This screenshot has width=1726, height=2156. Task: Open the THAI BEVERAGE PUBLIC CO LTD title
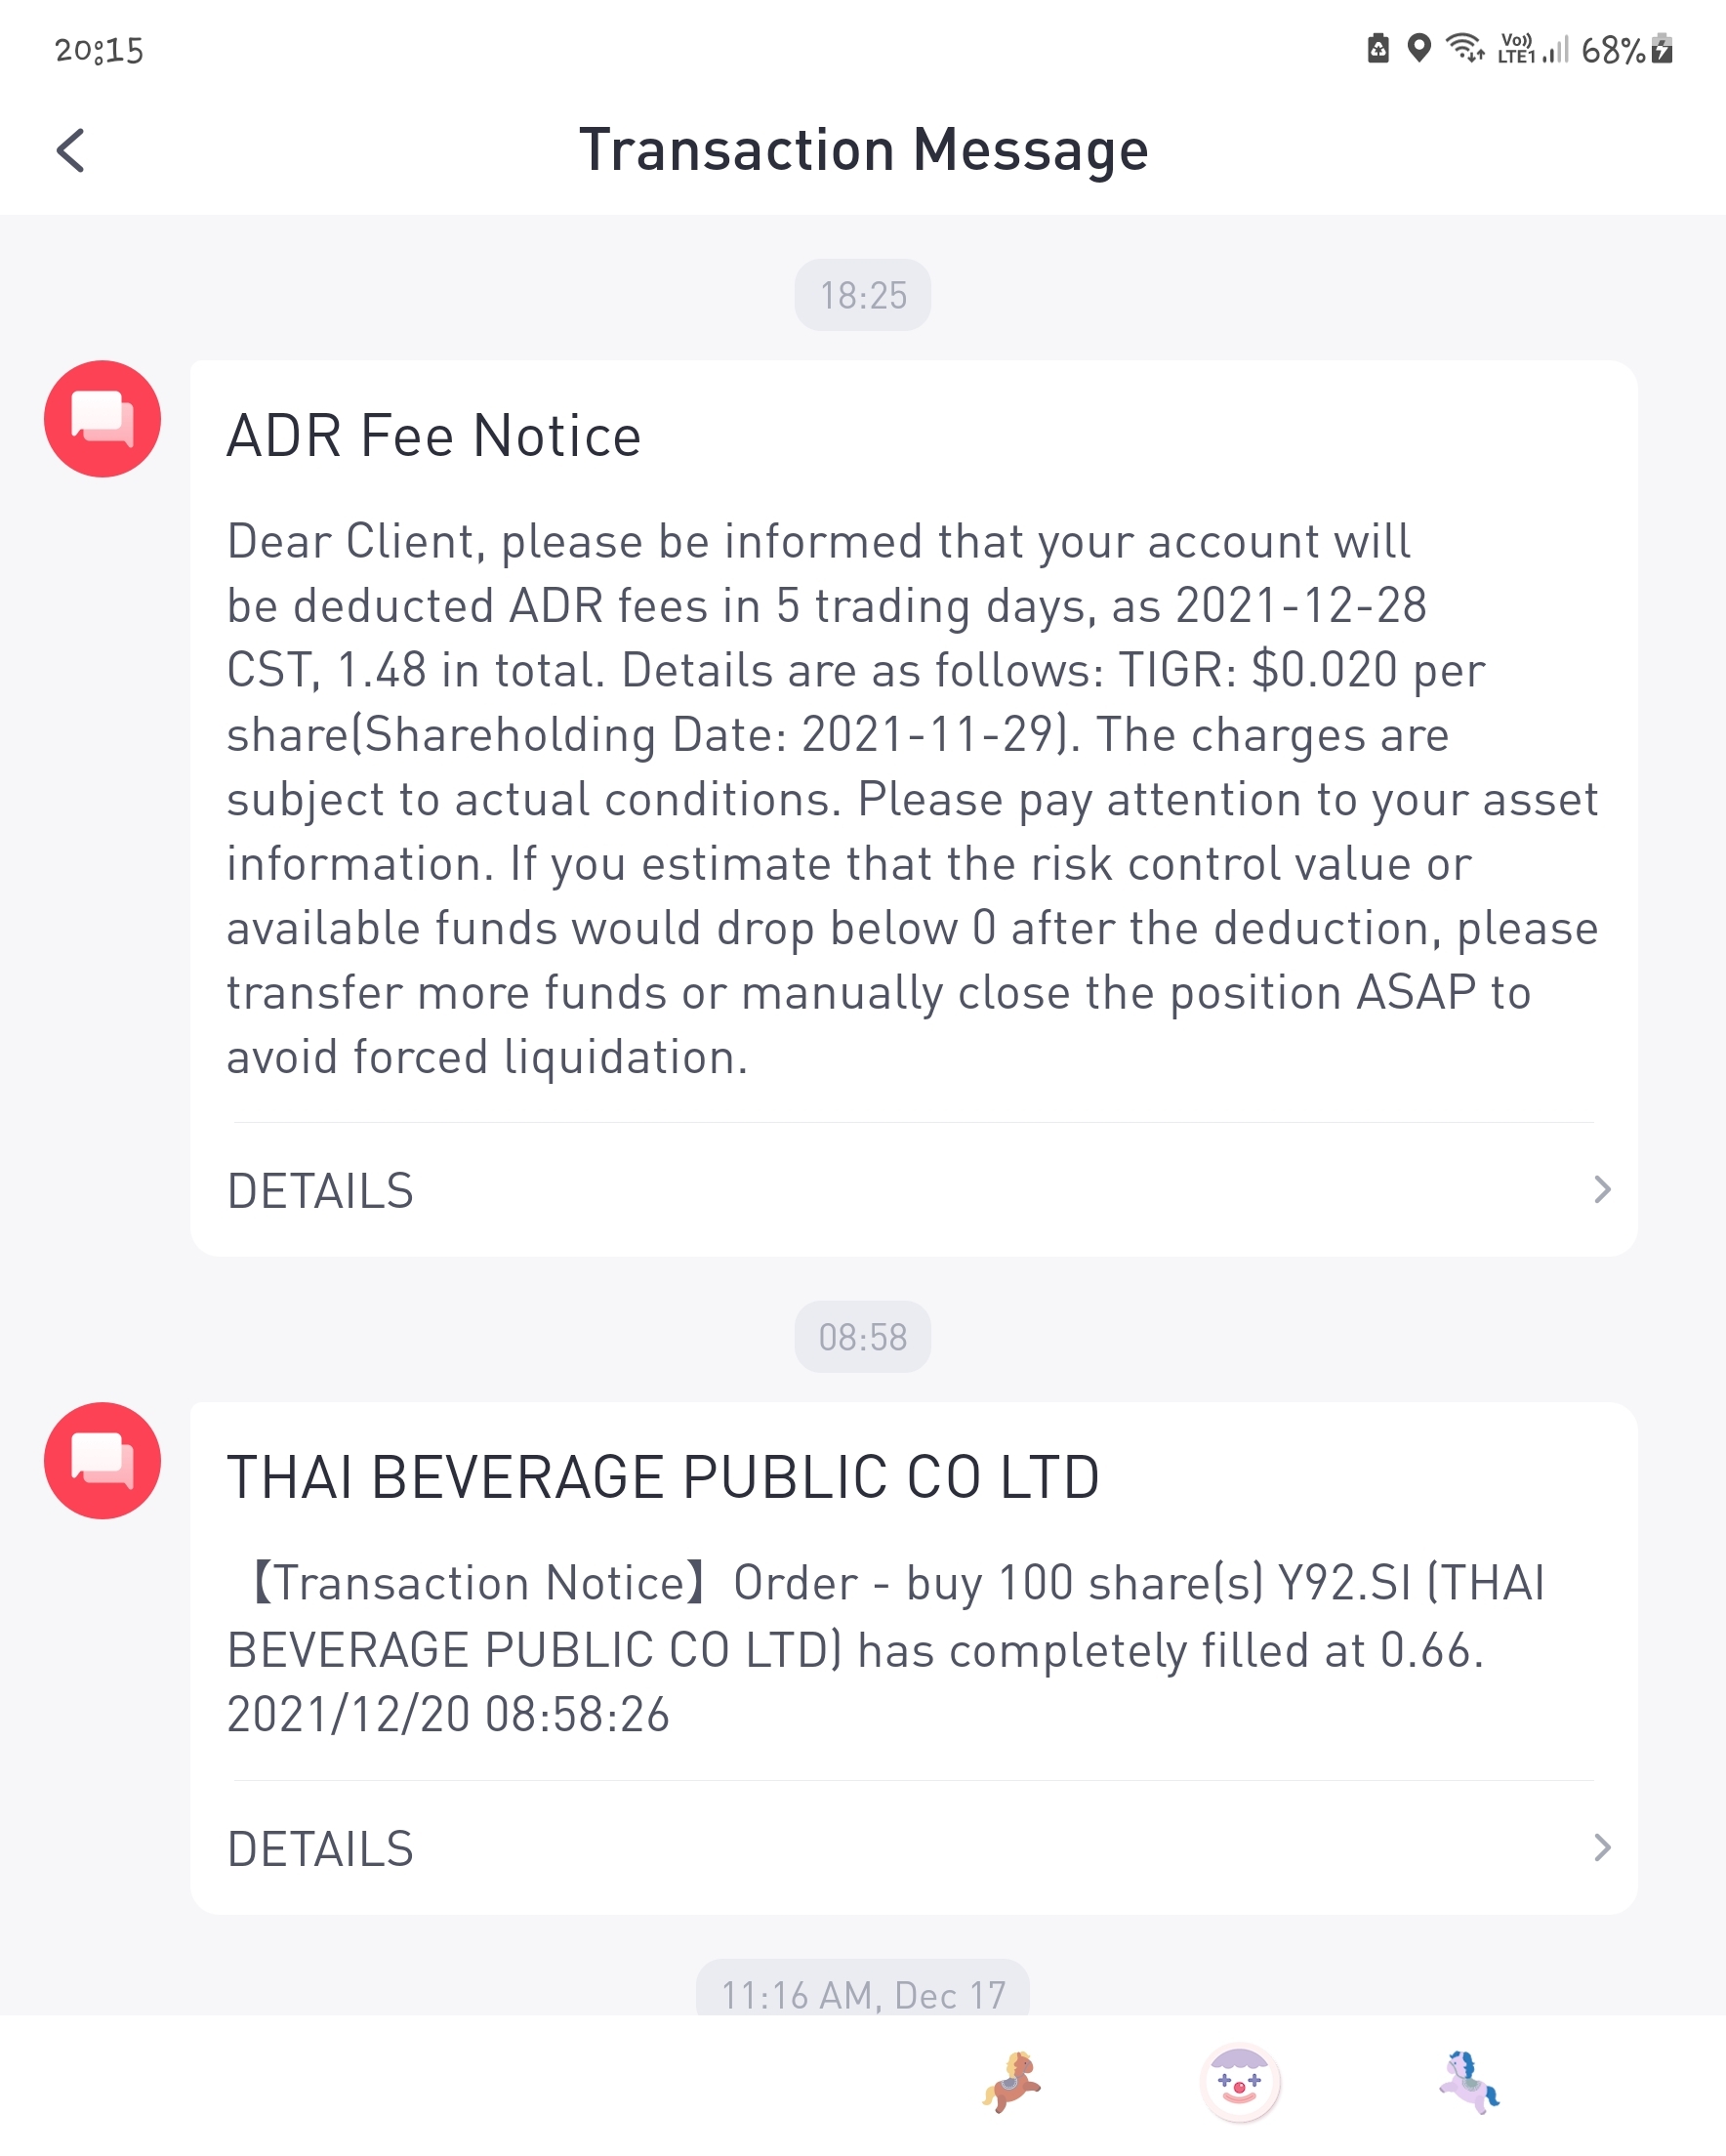point(663,1477)
